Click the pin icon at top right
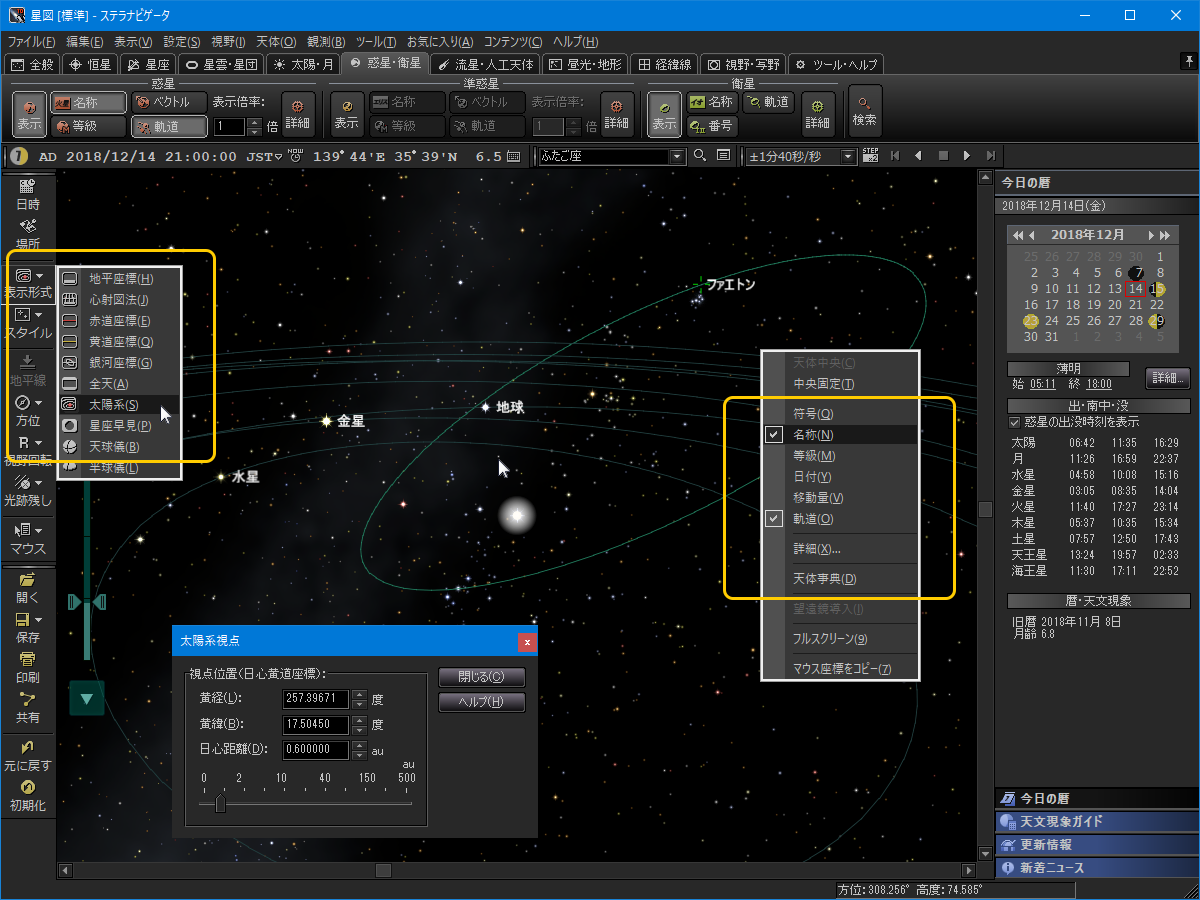 1188,62
